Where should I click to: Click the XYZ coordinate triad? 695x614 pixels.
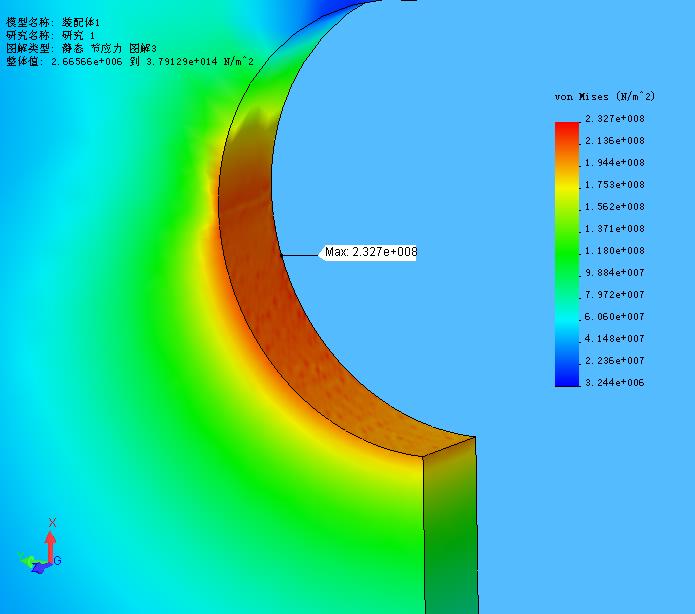click(40, 547)
